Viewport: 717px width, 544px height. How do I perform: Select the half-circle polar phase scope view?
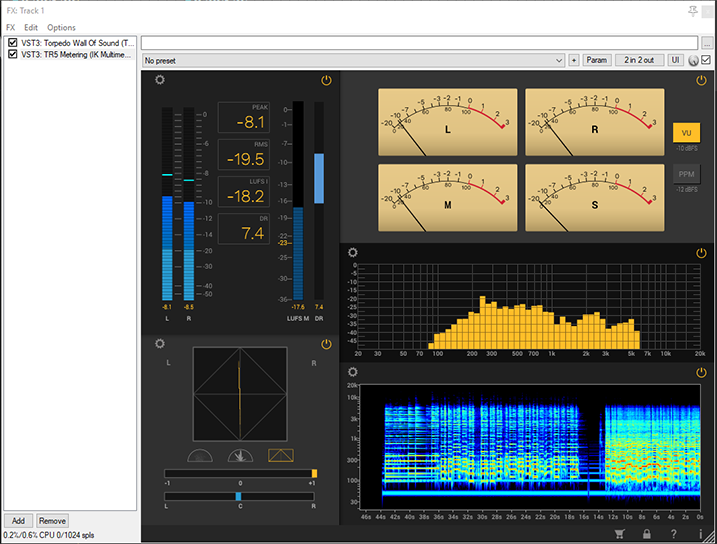click(x=200, y=456)
